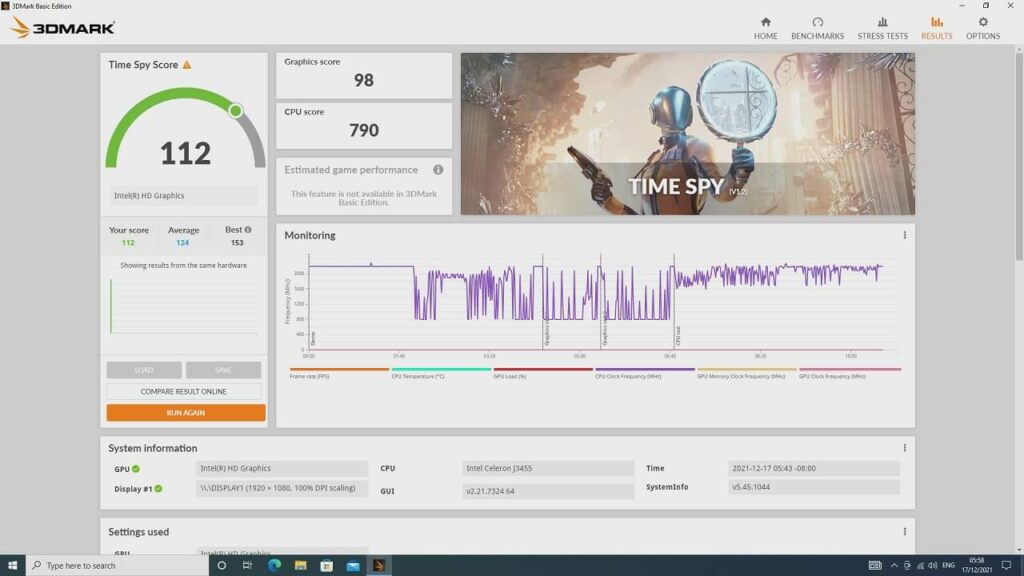Click the 3DMark taskbar icon

point(379,565)
